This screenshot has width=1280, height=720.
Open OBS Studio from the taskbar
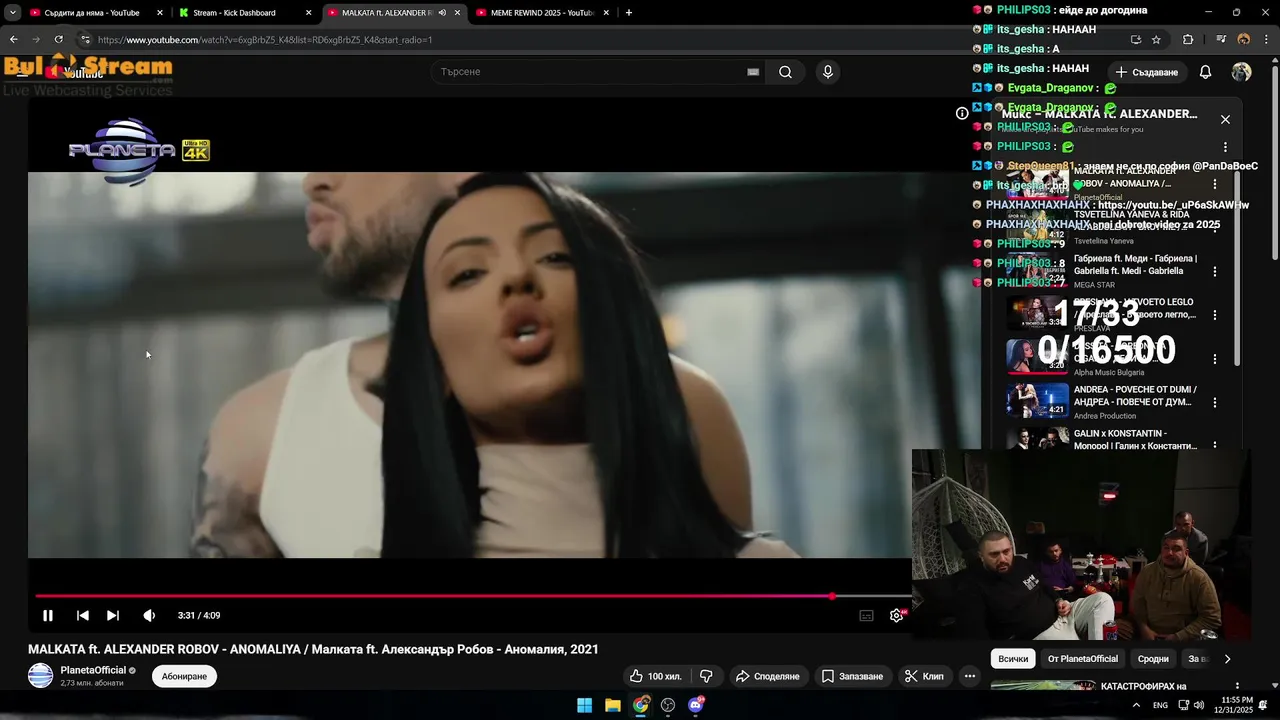click(668, 705)
